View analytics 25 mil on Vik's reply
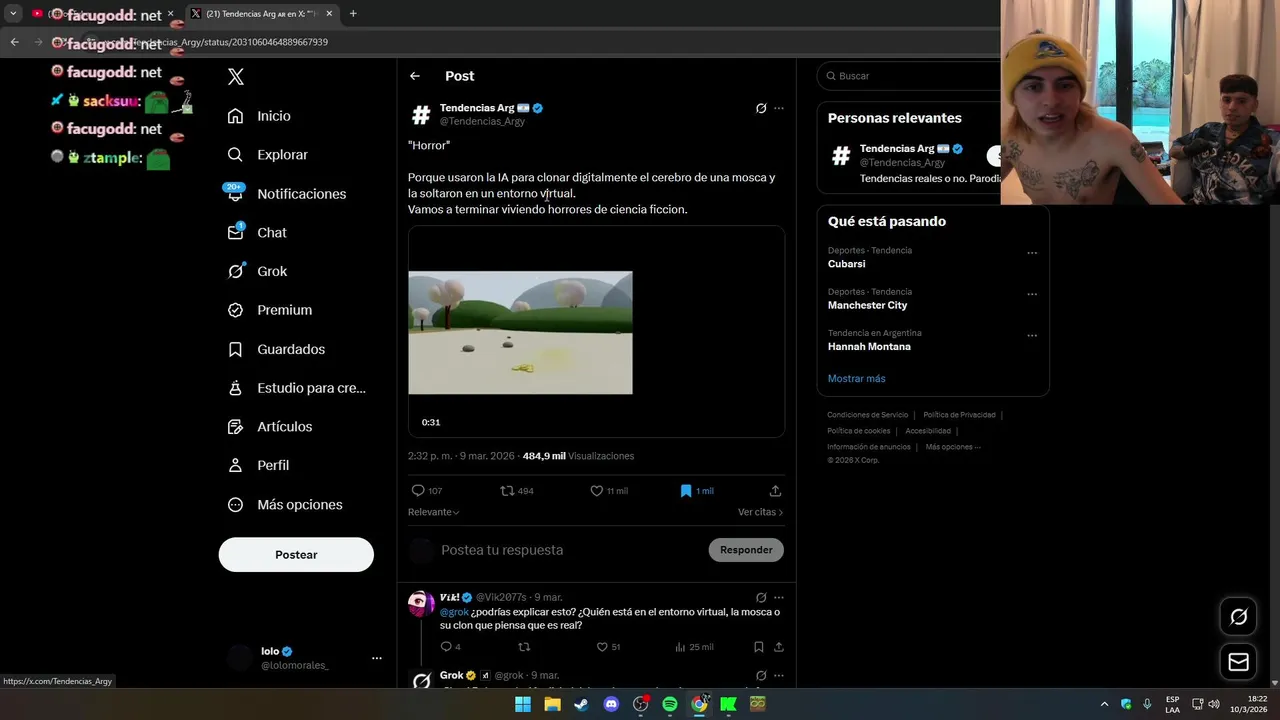The image size is (1280, 720). point(694,647)
